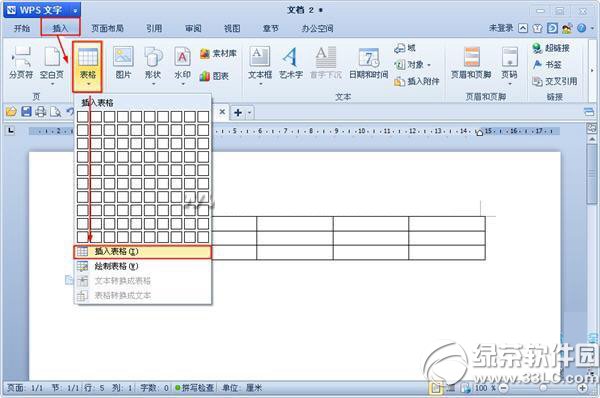Insert a Chart (图表)
600x398 pixels.
tap(214, 76)
